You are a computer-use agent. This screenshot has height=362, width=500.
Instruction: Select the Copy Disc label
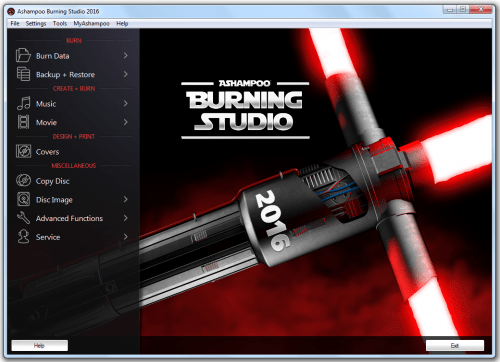point(53,181)
